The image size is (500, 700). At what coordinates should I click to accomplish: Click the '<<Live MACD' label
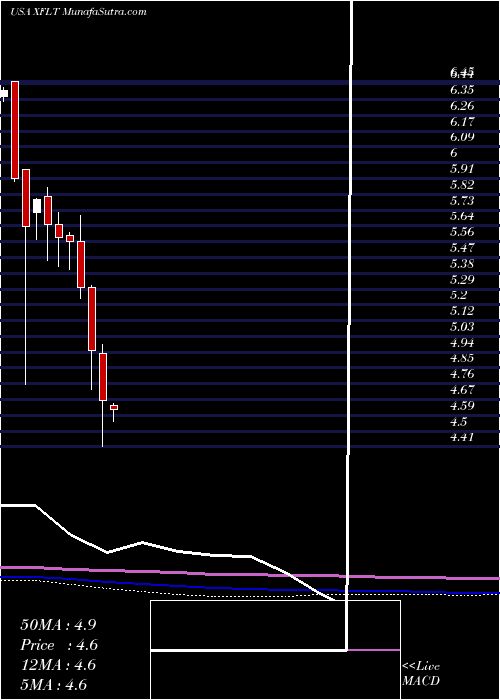[x=421, y=674]
